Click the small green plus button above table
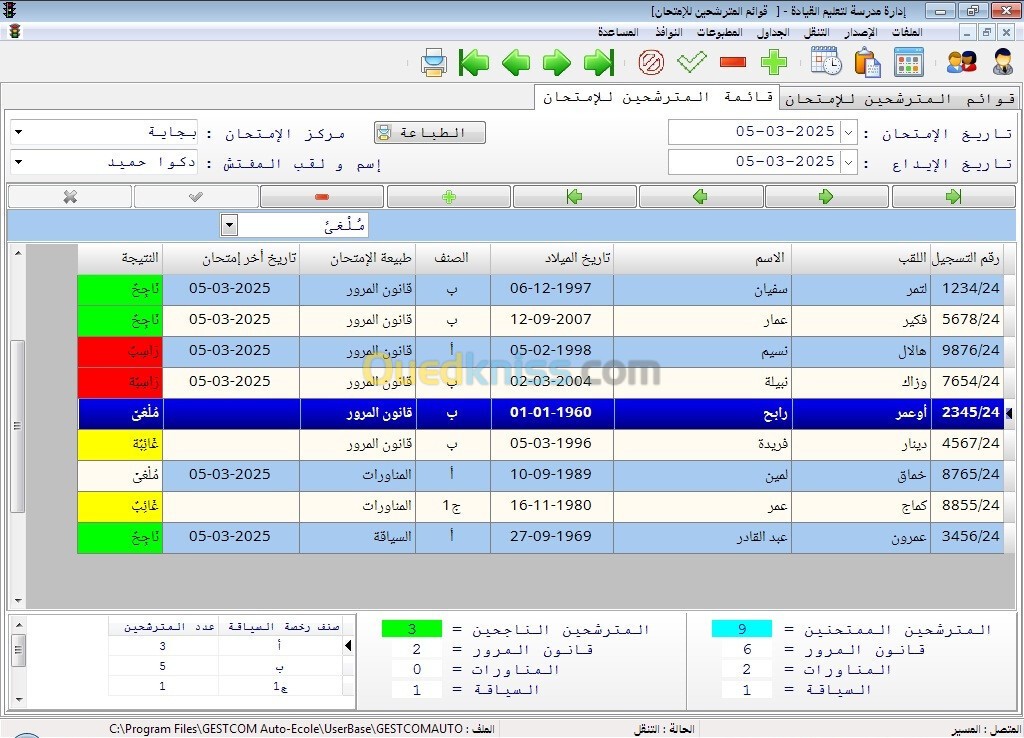Viewport: 1024px width, 738px height. pyautogui.click(x=449, y=197)
